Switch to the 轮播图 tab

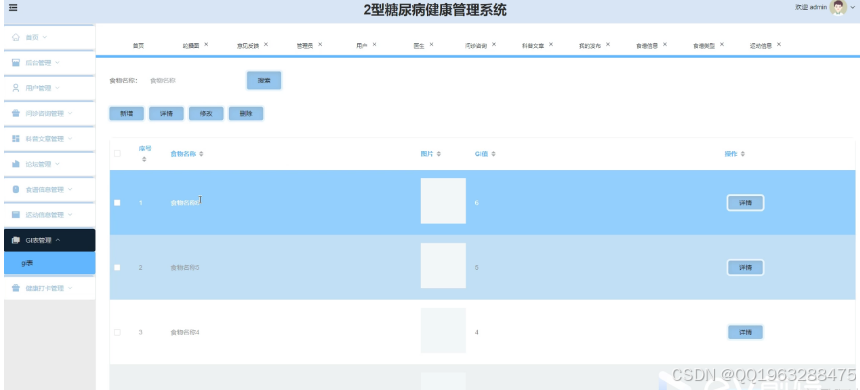click(x=191, y=46)
